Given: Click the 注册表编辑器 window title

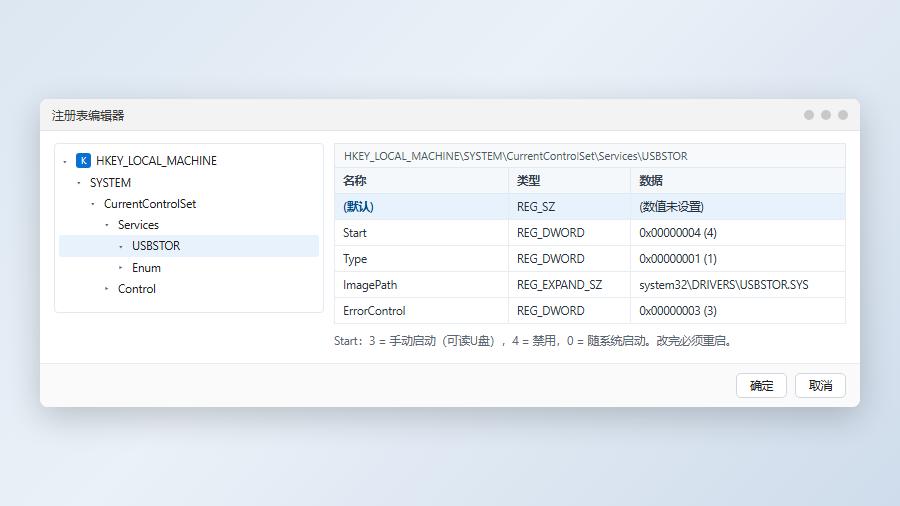Looking at the screenshot, I should [x=88, y=115].
